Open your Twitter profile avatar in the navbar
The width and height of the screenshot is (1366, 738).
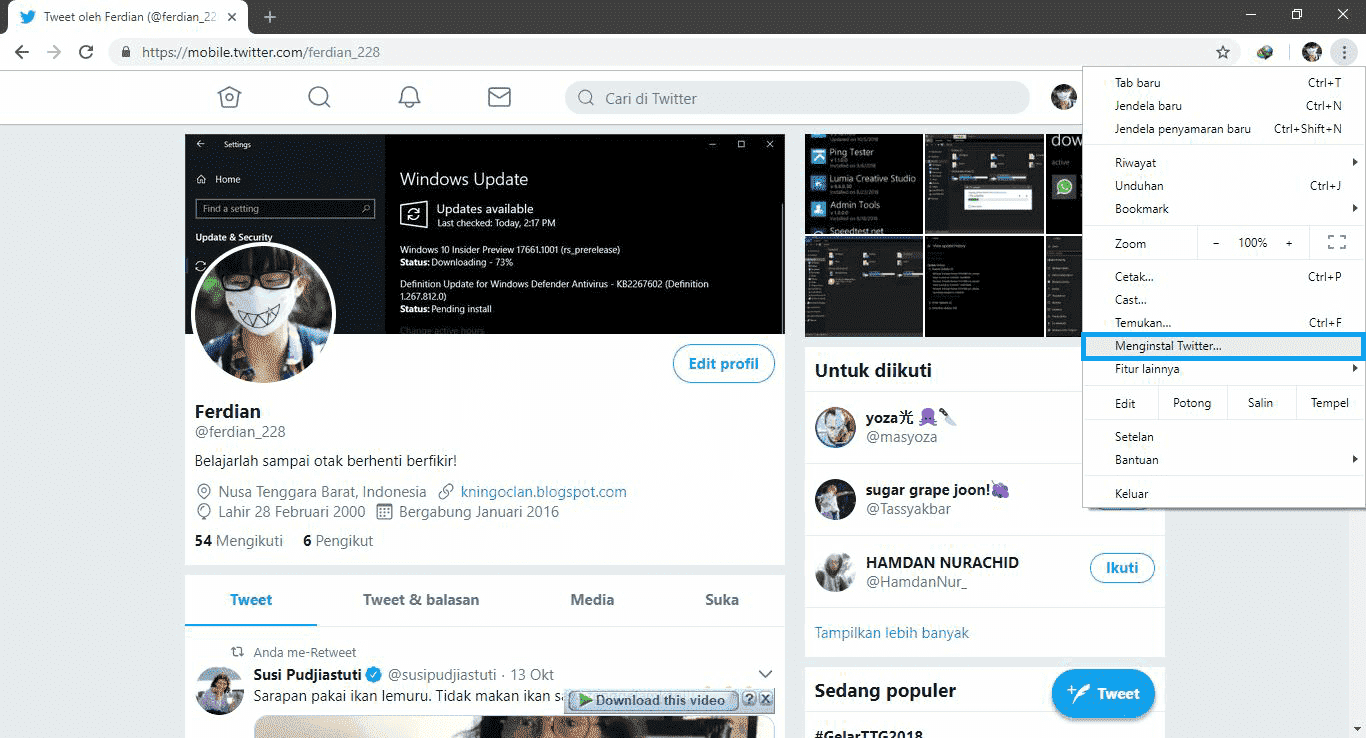tap(1064, 97)
